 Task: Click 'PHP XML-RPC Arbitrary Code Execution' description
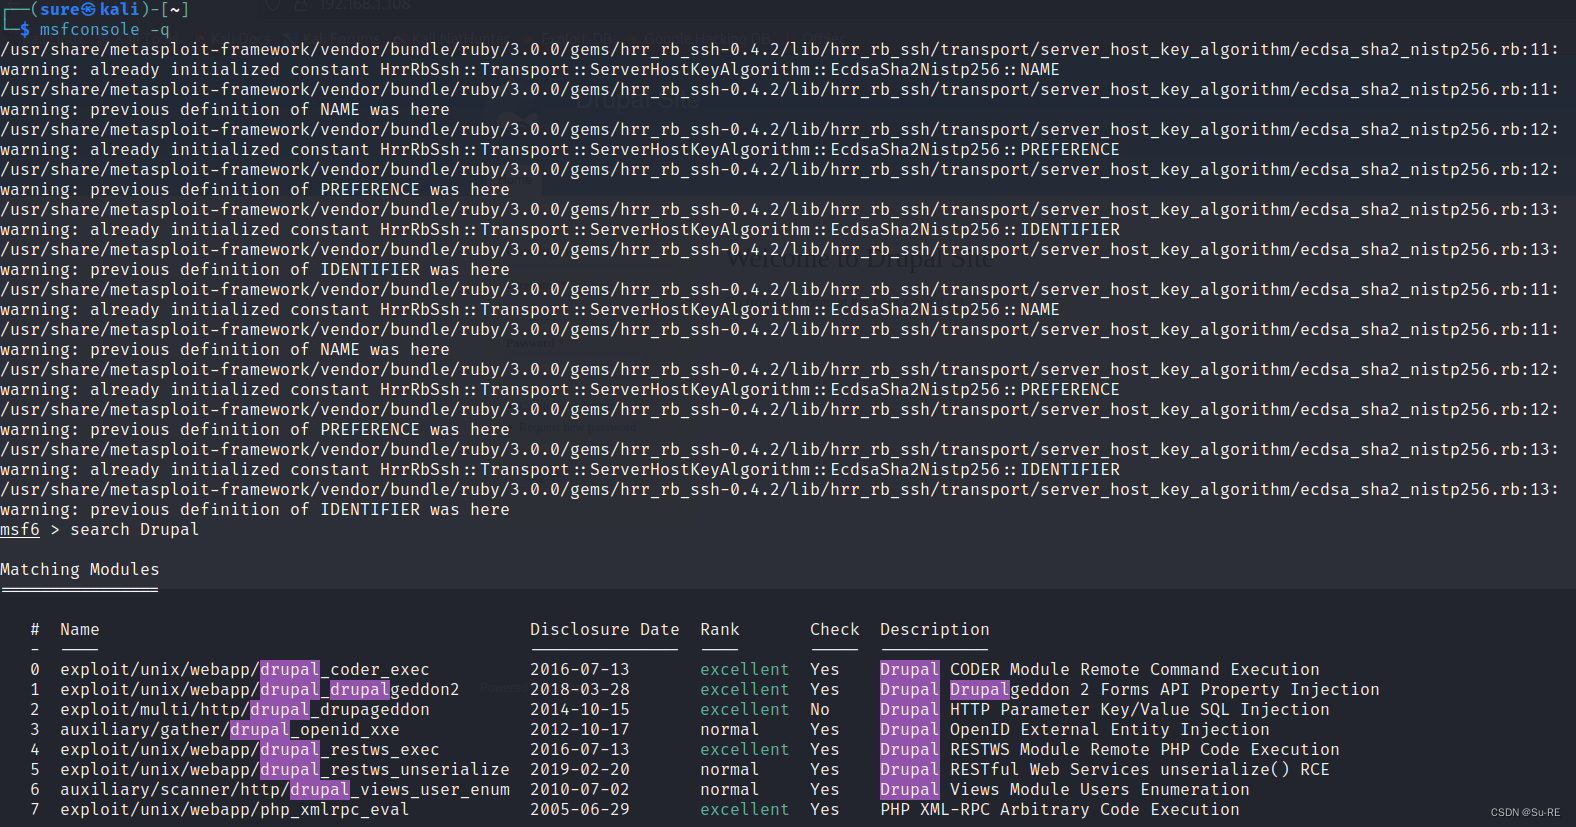point(1060,809)
